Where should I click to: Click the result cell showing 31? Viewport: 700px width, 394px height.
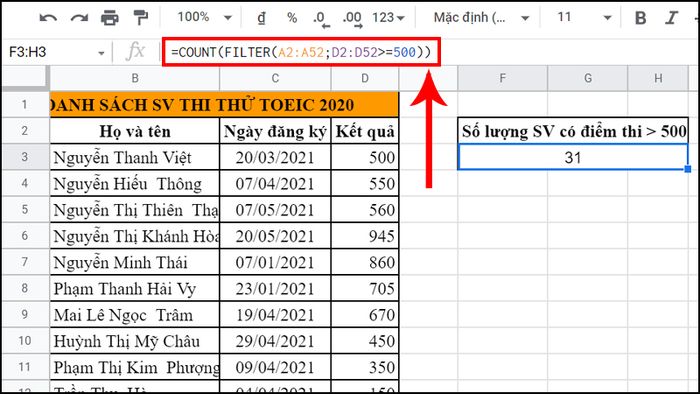click(x=573, y=157)
